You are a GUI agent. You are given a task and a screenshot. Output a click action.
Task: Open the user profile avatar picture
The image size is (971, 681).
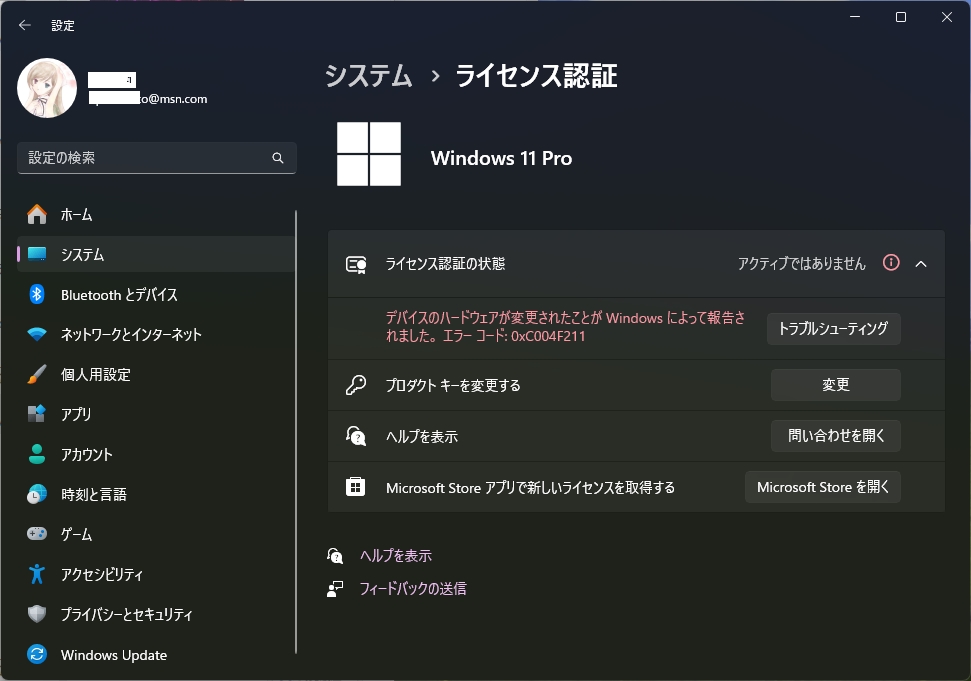[47, 88]
